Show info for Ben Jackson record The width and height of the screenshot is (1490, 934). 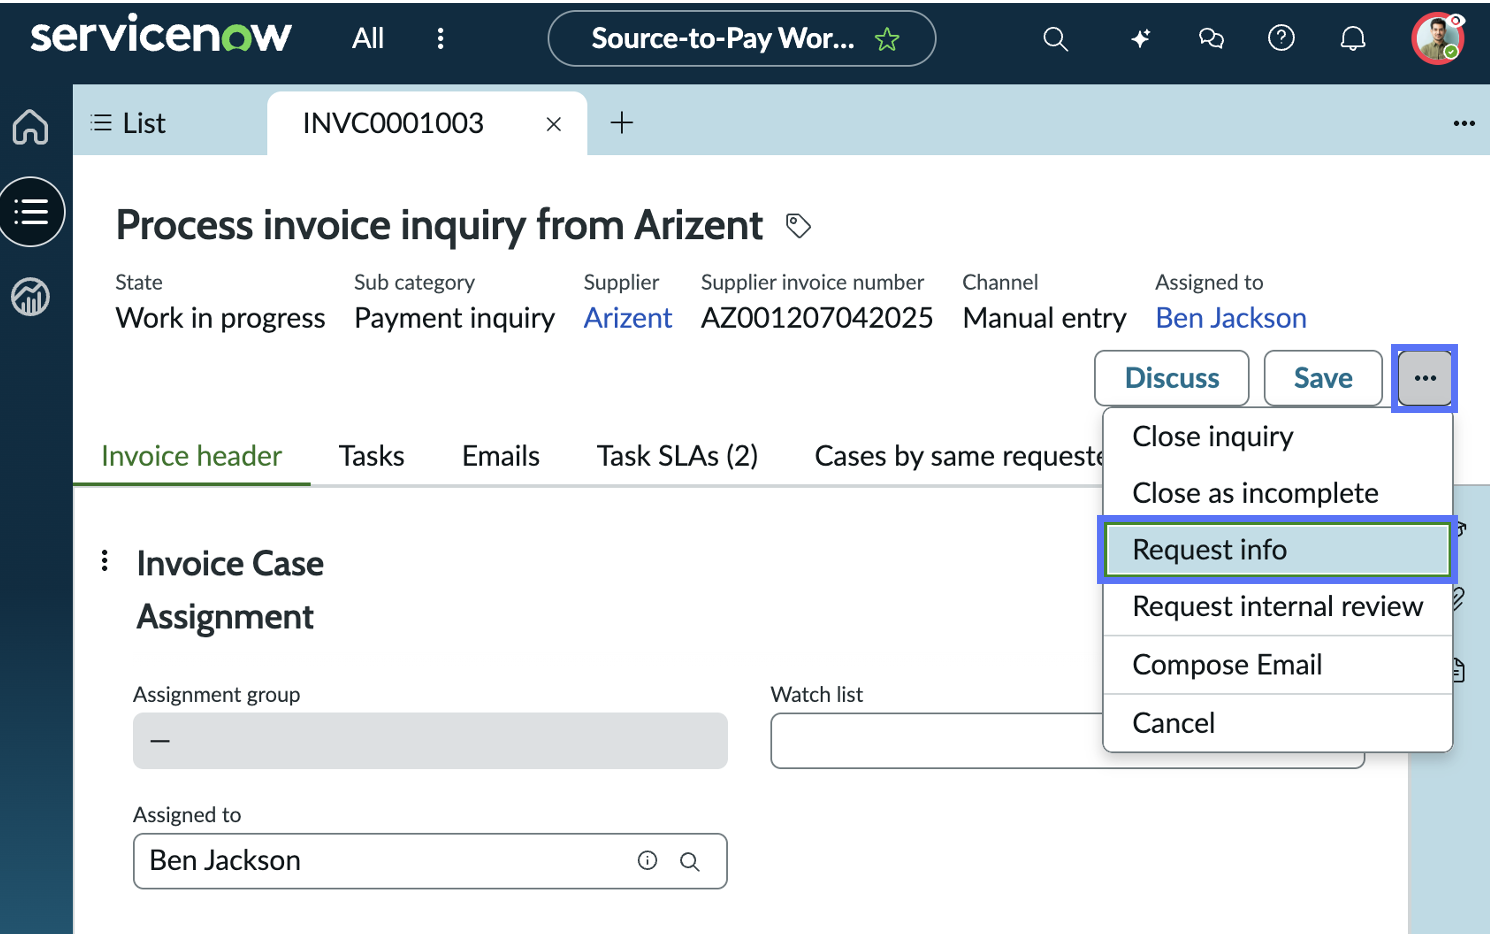648,861
